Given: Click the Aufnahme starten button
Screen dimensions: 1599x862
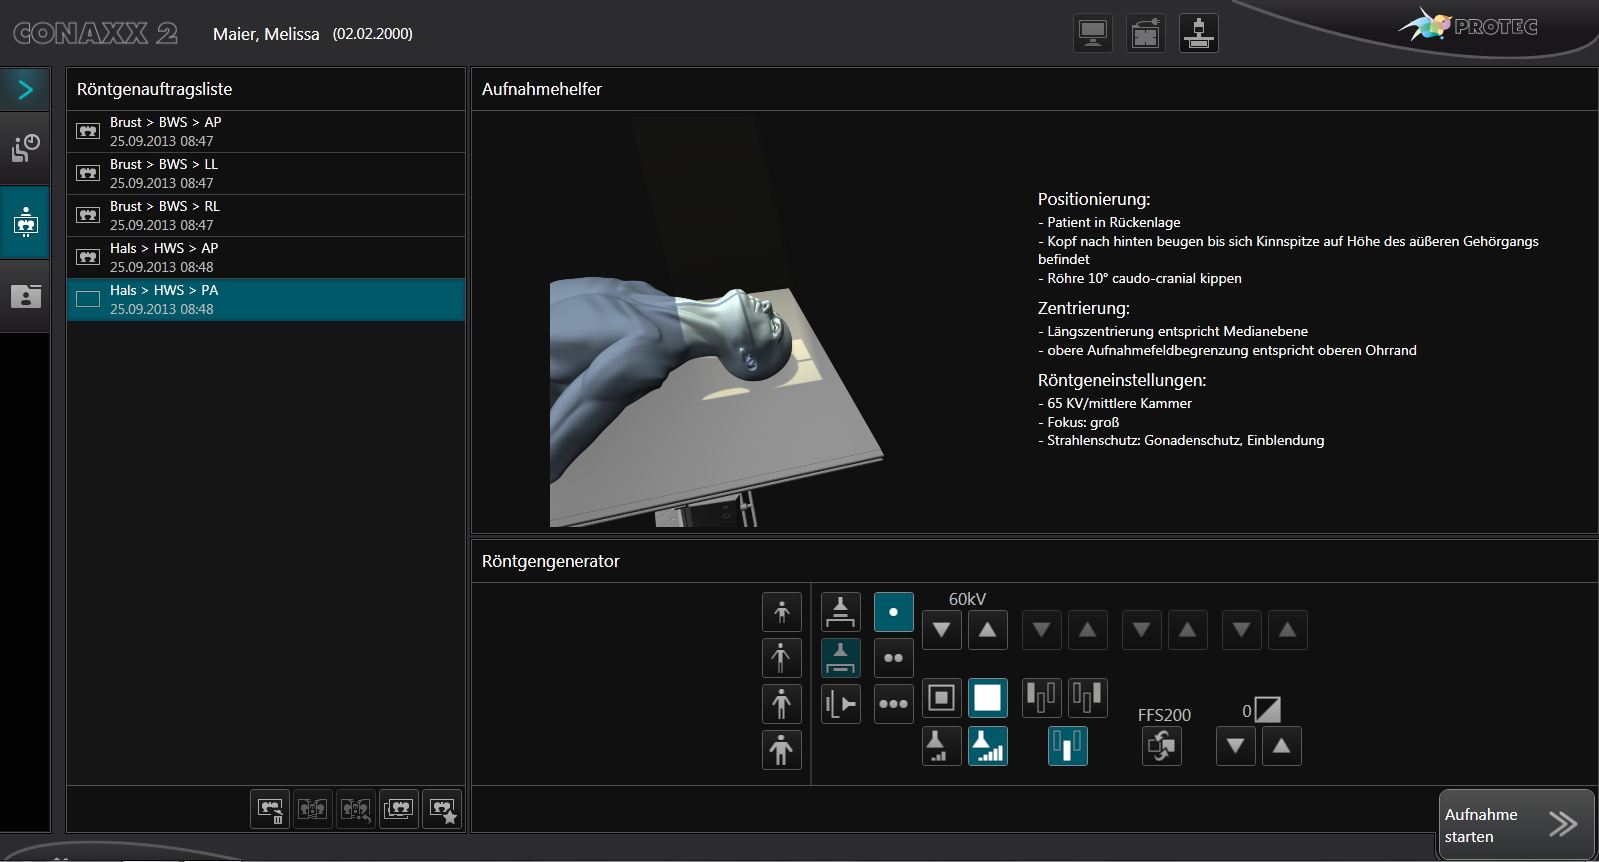Looking at the screenshot, I should tap(1515, 825).
